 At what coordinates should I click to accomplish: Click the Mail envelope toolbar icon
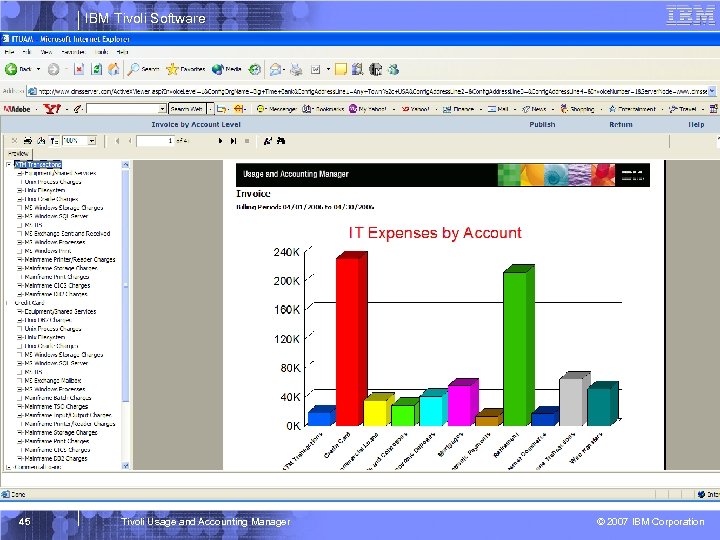point(276,69)
